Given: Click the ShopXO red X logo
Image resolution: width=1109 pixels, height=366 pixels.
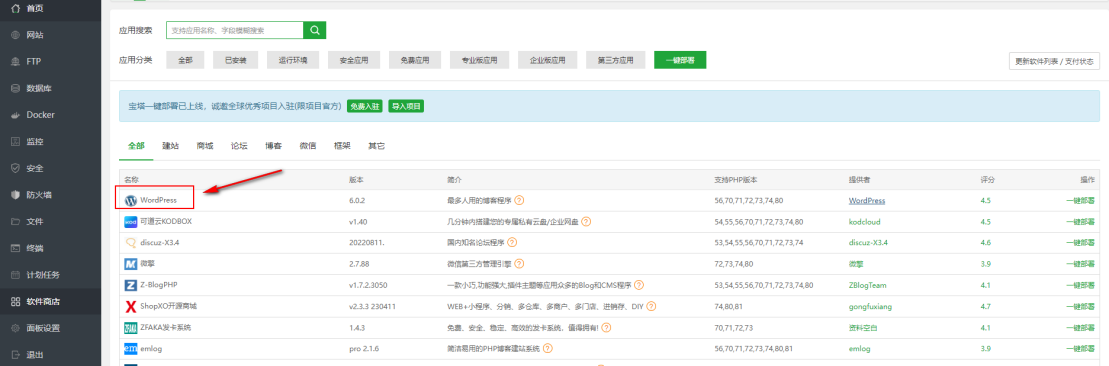Looking at the screenshot, I should (x=130, y=307).
